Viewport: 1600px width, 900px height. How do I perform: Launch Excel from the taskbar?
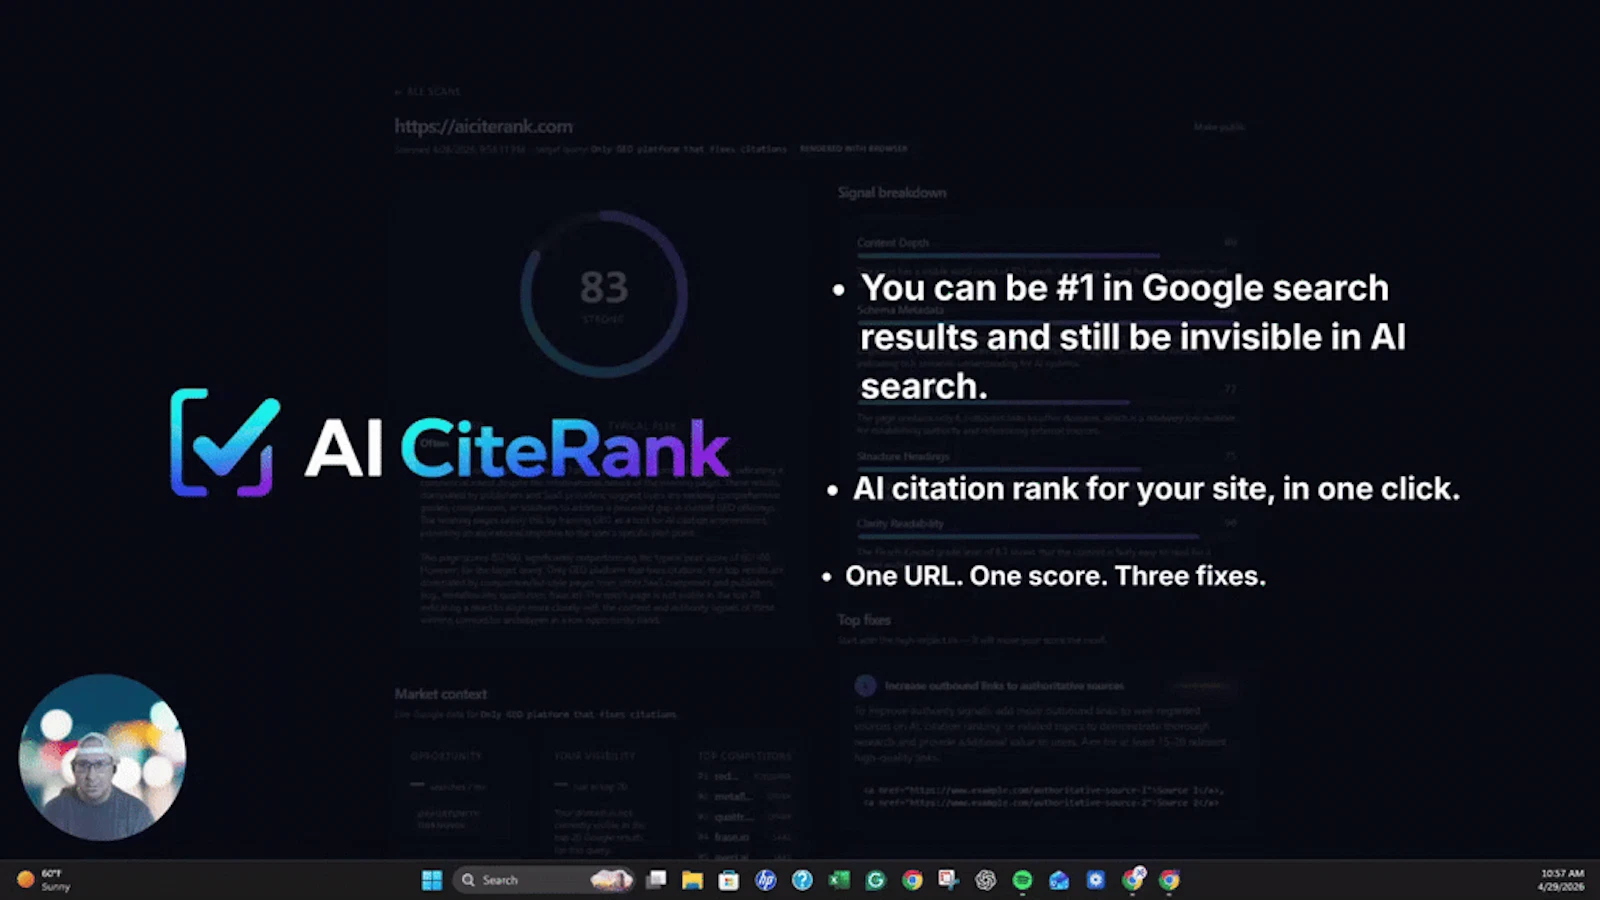tap(839, 880)
